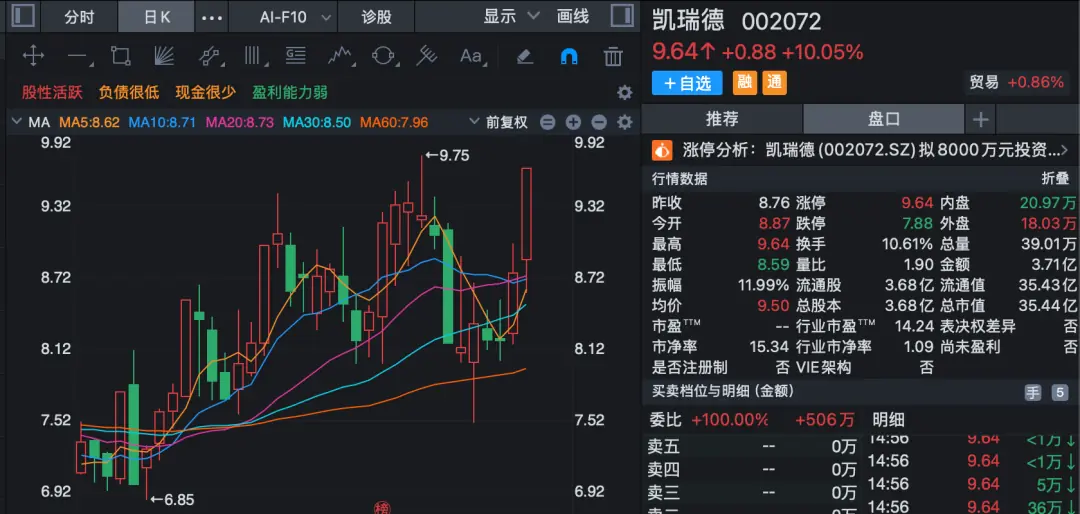
Task: Click the equals reset-zoom circle icon
Action: point(548,123)
